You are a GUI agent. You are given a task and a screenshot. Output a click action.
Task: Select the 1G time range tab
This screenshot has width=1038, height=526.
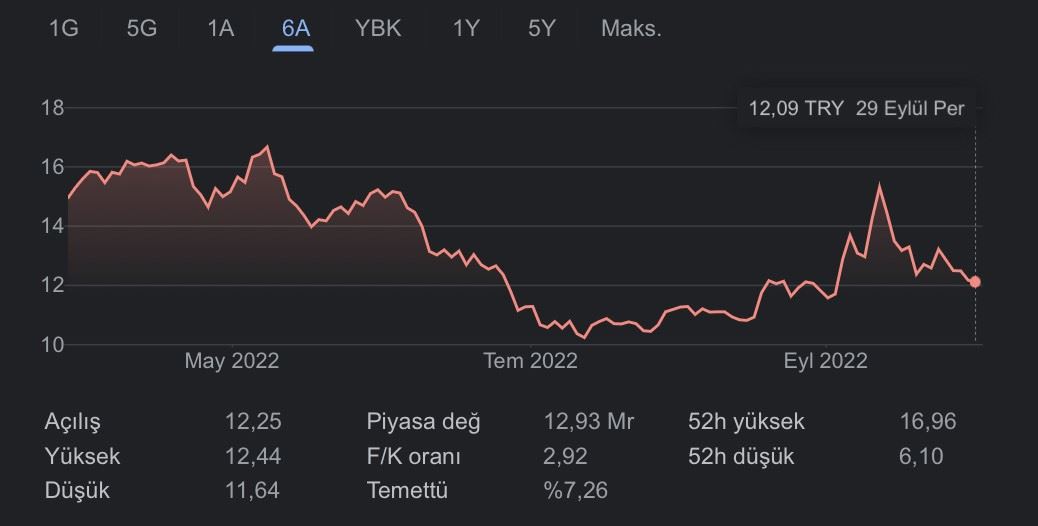[64, 28]
